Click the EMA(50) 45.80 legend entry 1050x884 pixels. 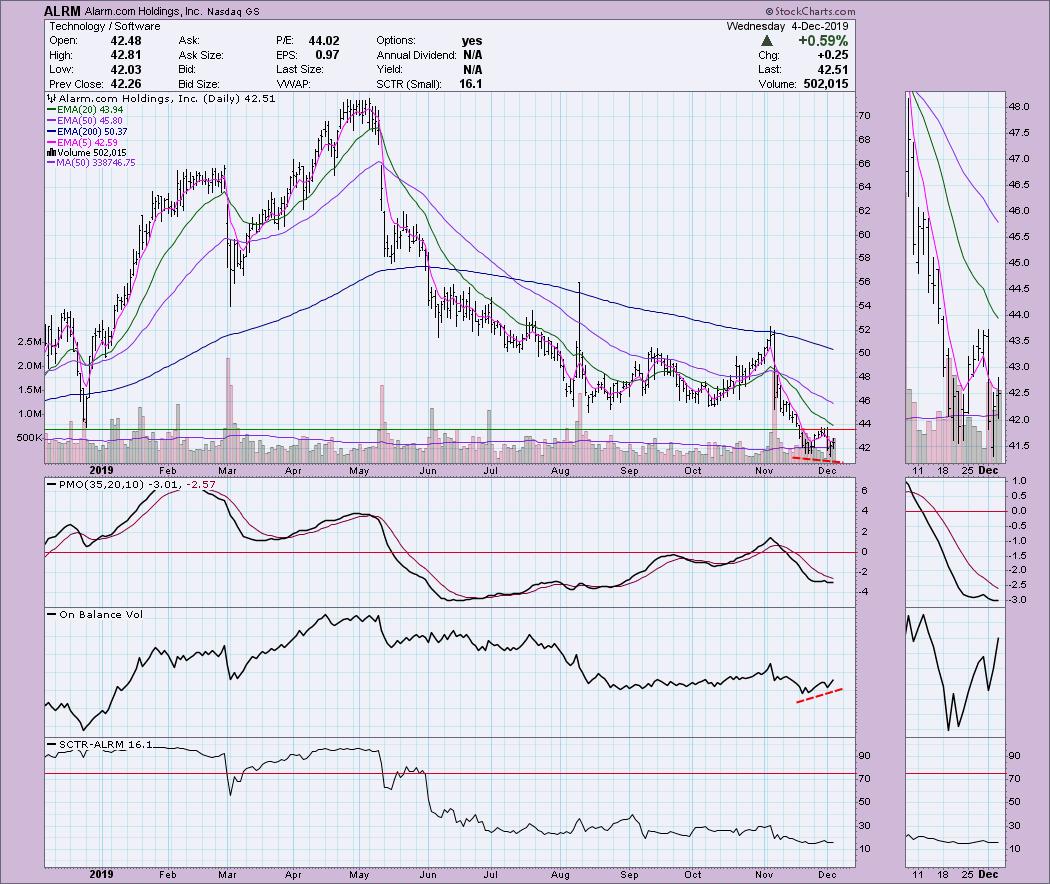[x=84, y=121]
